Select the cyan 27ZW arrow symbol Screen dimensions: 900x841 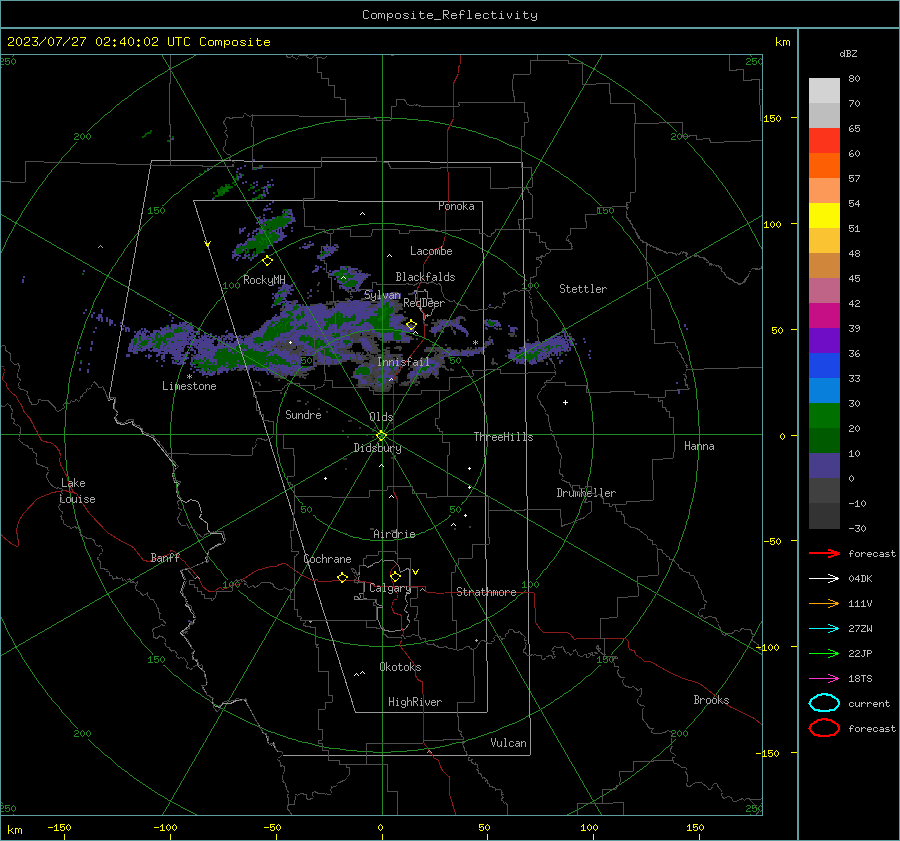click(x=824, y=629)
